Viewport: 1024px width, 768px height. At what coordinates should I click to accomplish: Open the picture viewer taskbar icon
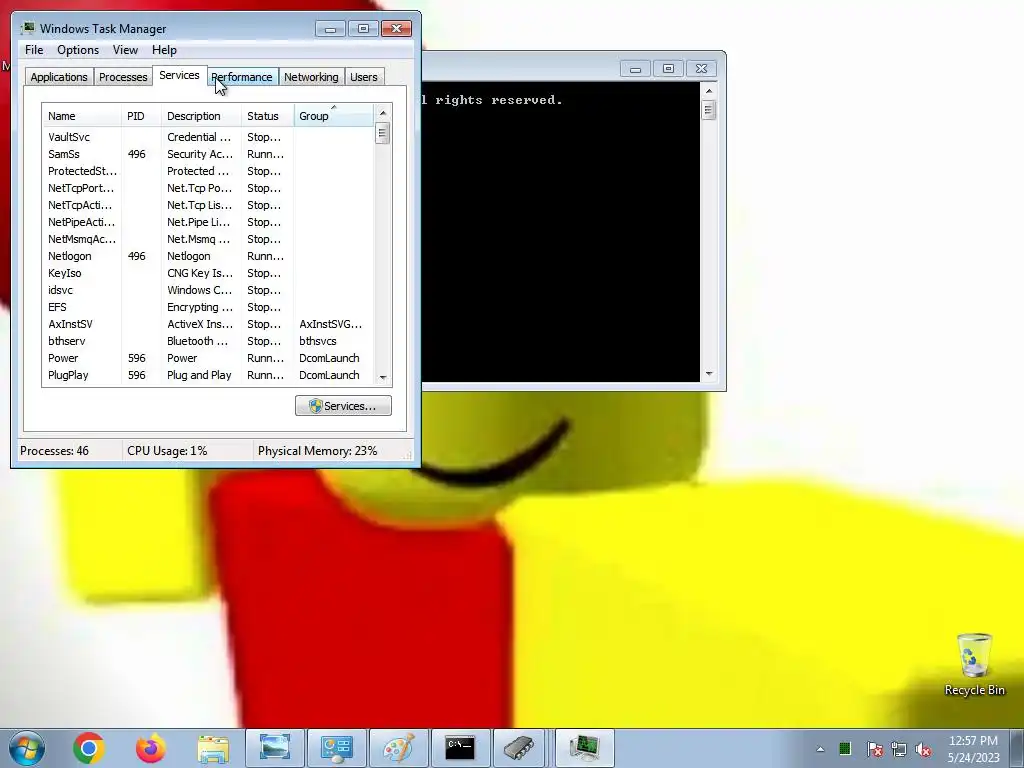coord(274,748)
